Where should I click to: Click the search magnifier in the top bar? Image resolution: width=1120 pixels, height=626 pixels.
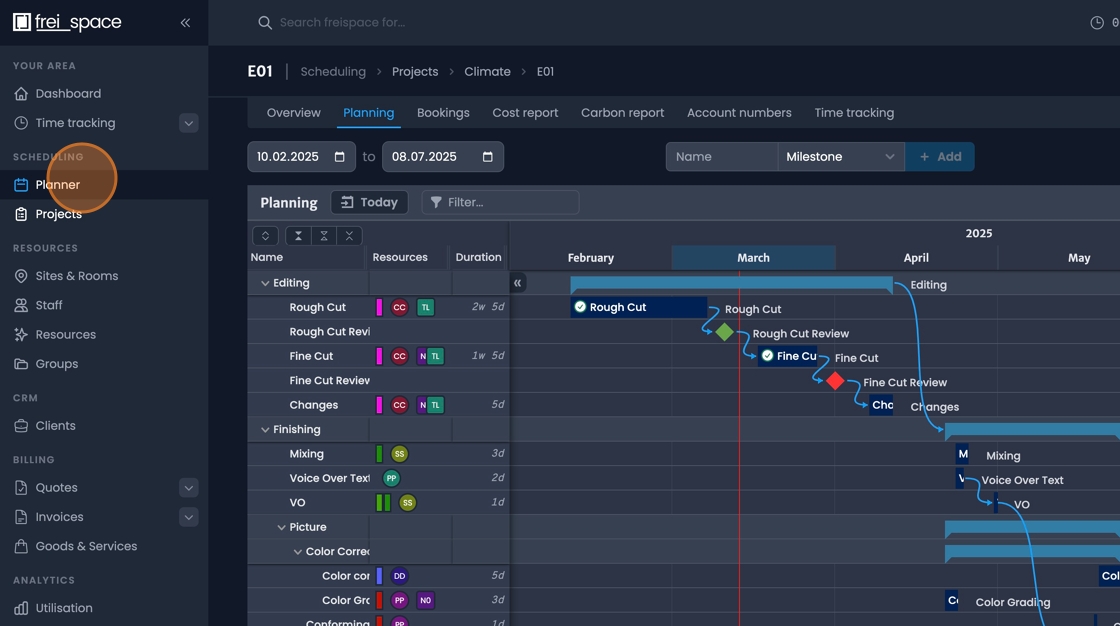(264, 21)
